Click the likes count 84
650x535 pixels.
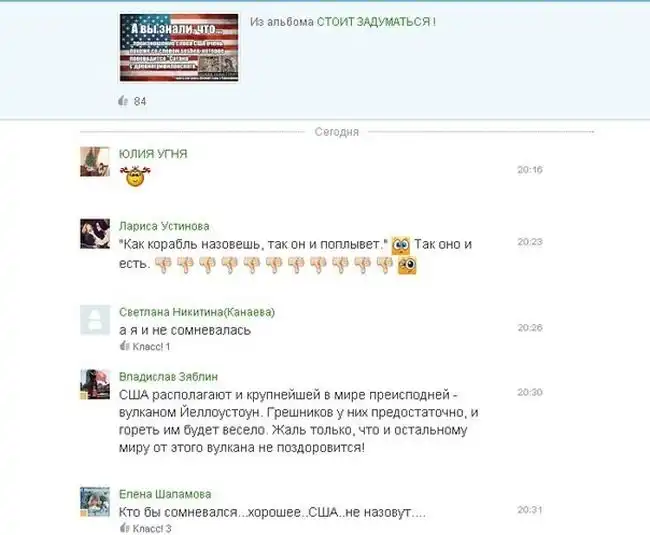coord(140,102)
